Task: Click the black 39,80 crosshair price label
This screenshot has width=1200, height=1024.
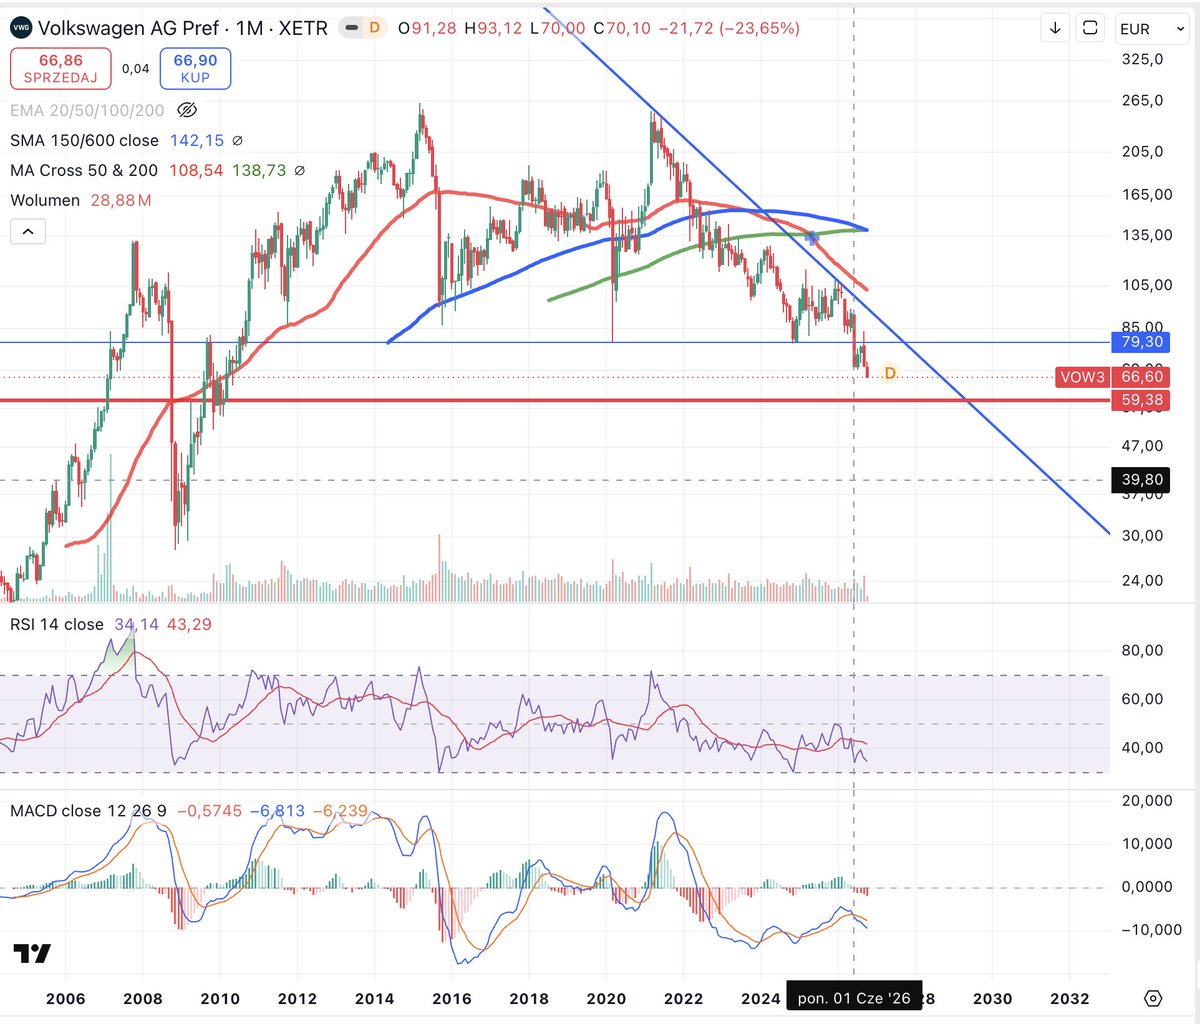Action: (x=1141, y=480)
